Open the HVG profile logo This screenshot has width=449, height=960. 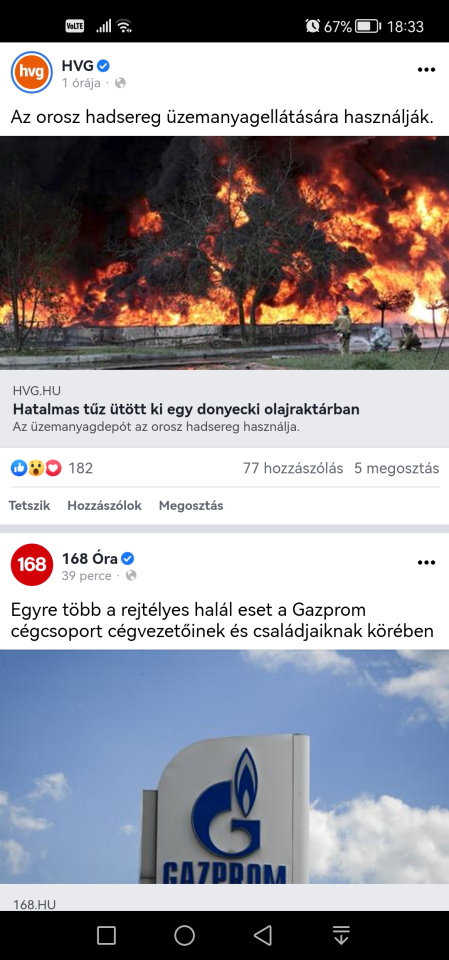(32, 72)
